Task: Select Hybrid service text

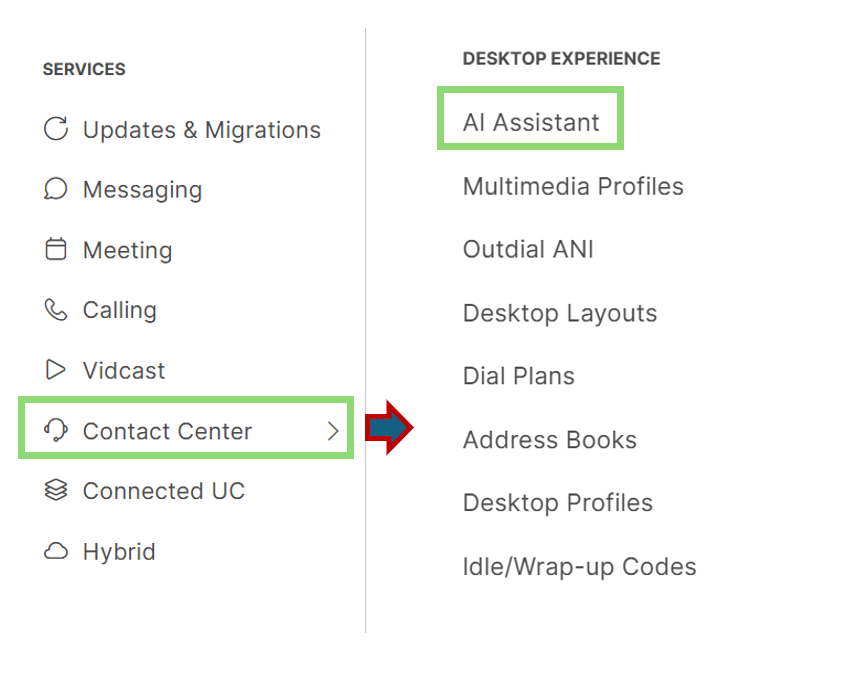Action: (x=119, y=551)
